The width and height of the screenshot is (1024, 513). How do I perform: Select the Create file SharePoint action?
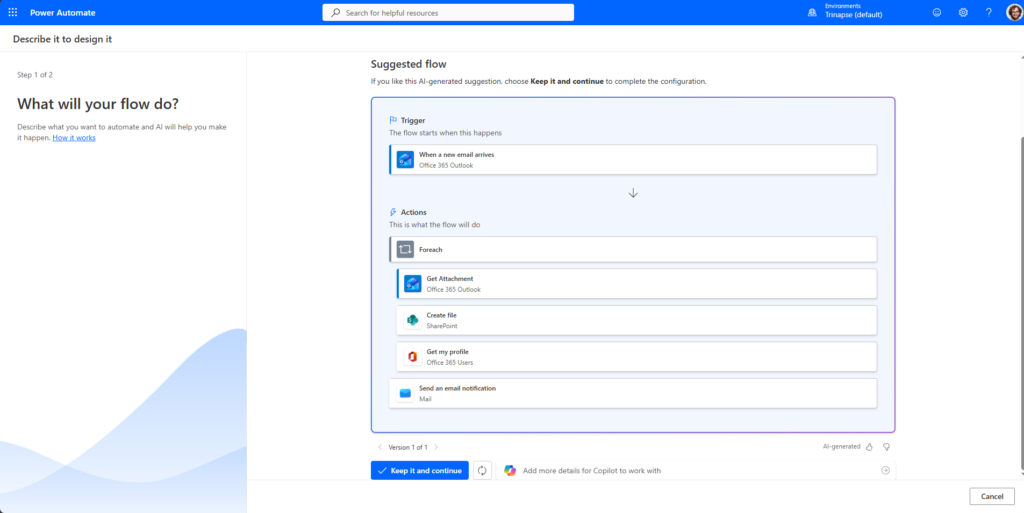click(x=636, y=320)
